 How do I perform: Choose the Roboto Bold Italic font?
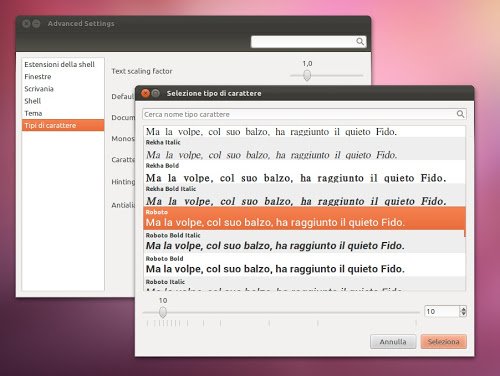click(304, 242)
